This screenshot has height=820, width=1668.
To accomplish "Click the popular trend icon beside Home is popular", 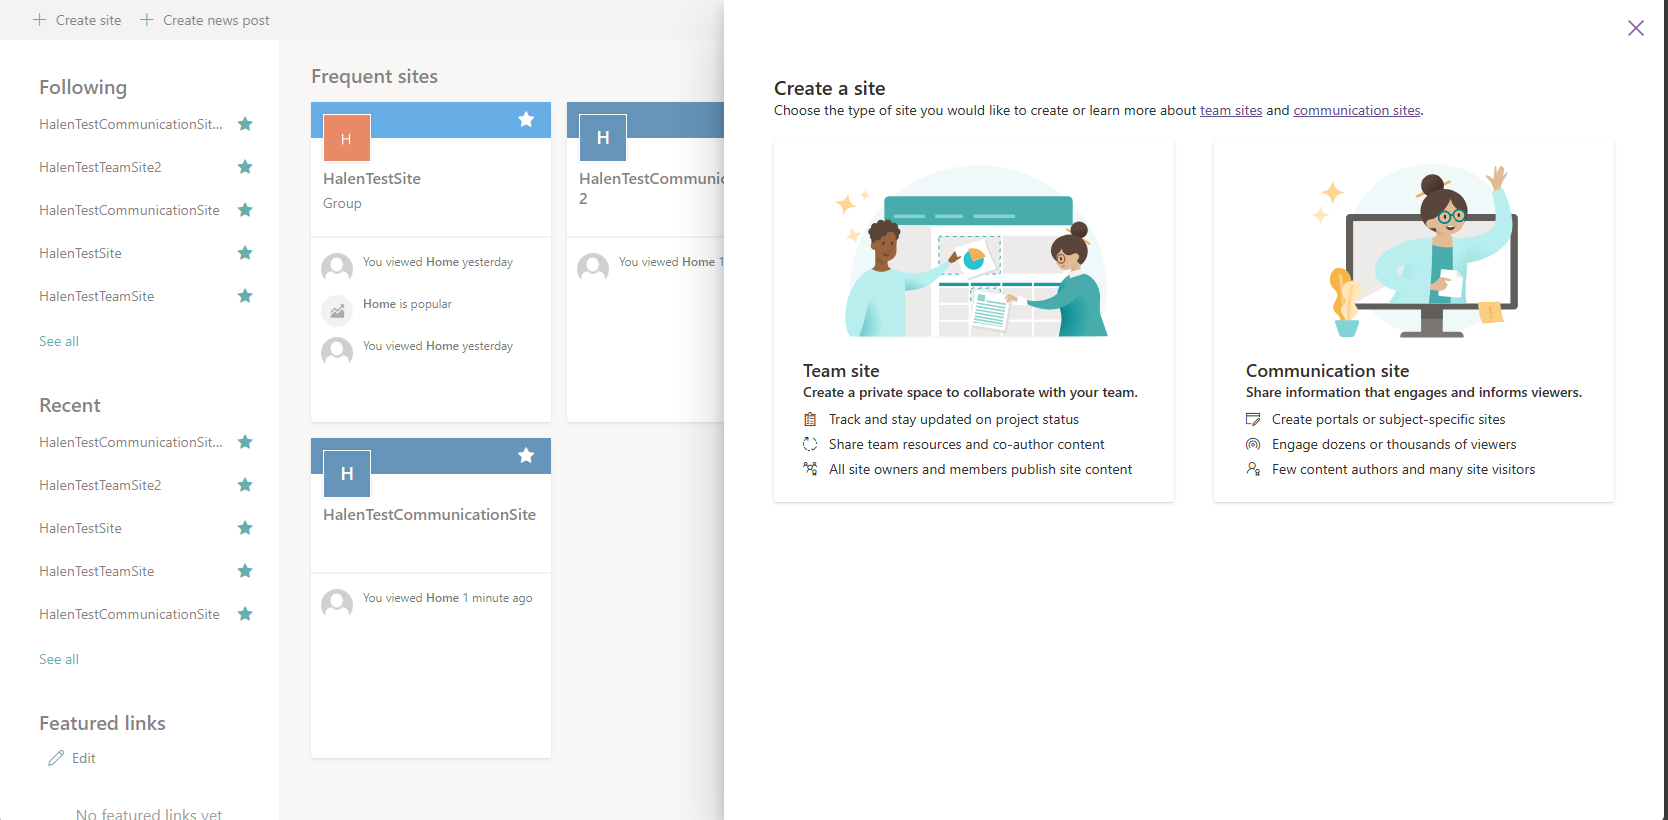I will [x=337, y=310].
